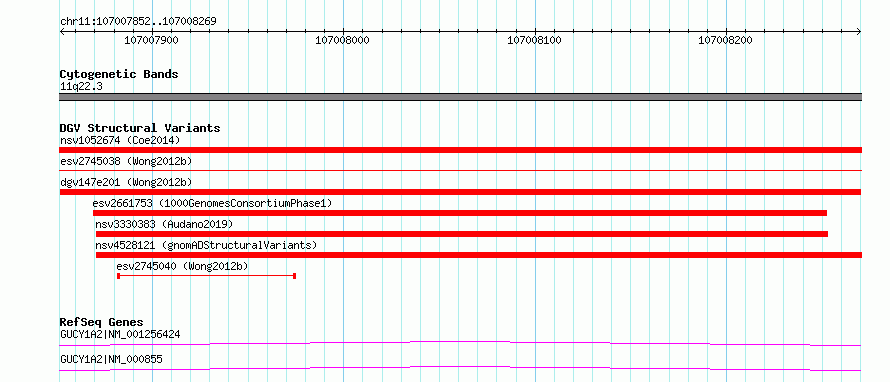Open the nsv3330383 (Audano2019) label

(x=164, y=224)
